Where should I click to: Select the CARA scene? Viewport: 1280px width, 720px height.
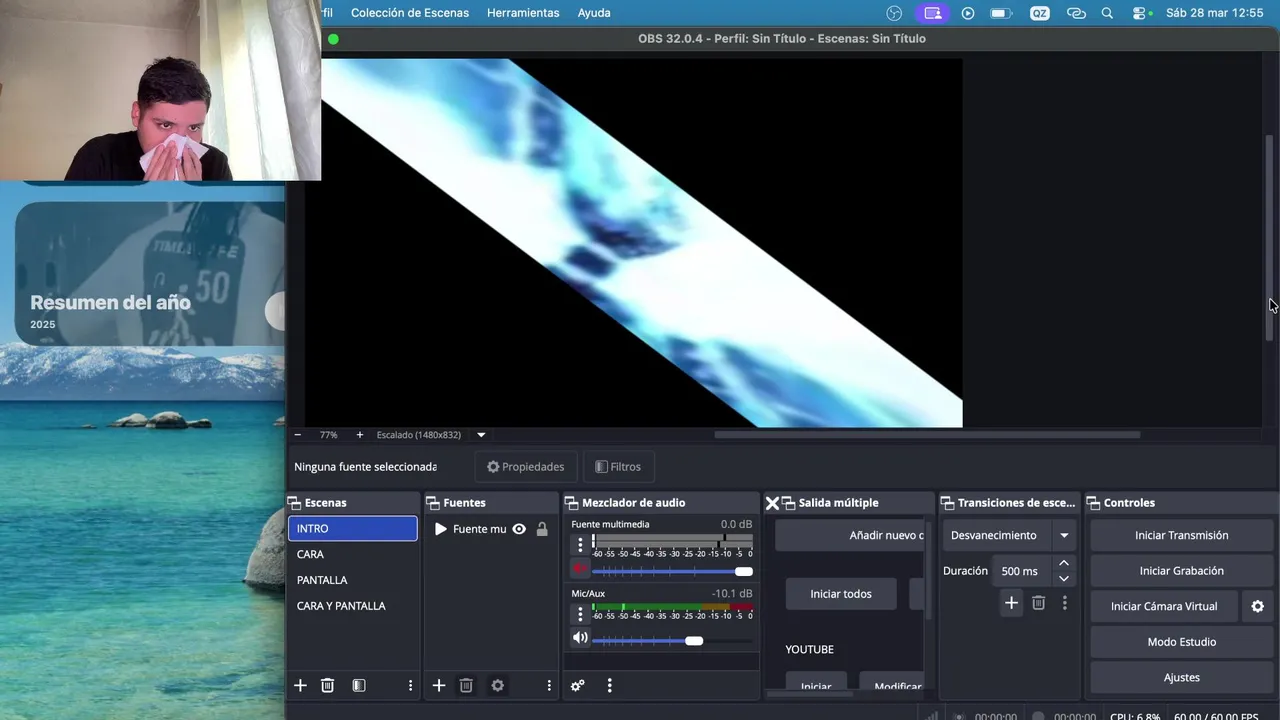pyautogui.click(x=353, y=554)
